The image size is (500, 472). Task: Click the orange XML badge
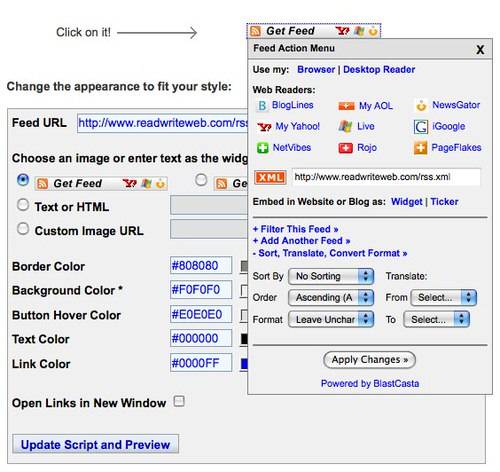coord(270,177)
